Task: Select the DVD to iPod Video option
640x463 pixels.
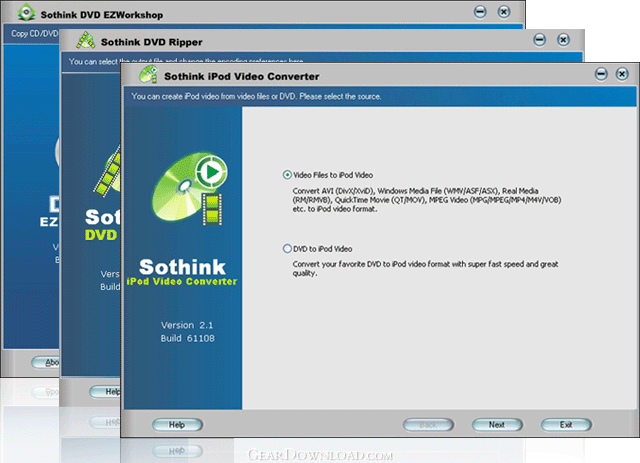Action: pos(318,249)
